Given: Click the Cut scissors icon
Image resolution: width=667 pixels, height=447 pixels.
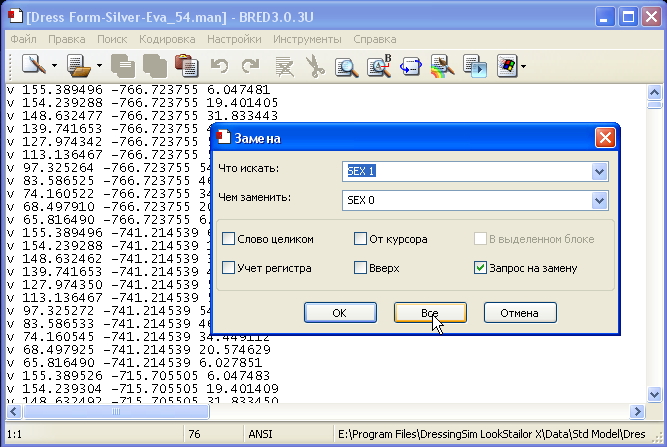Looking at the screenshot, I should click(315, 66).
